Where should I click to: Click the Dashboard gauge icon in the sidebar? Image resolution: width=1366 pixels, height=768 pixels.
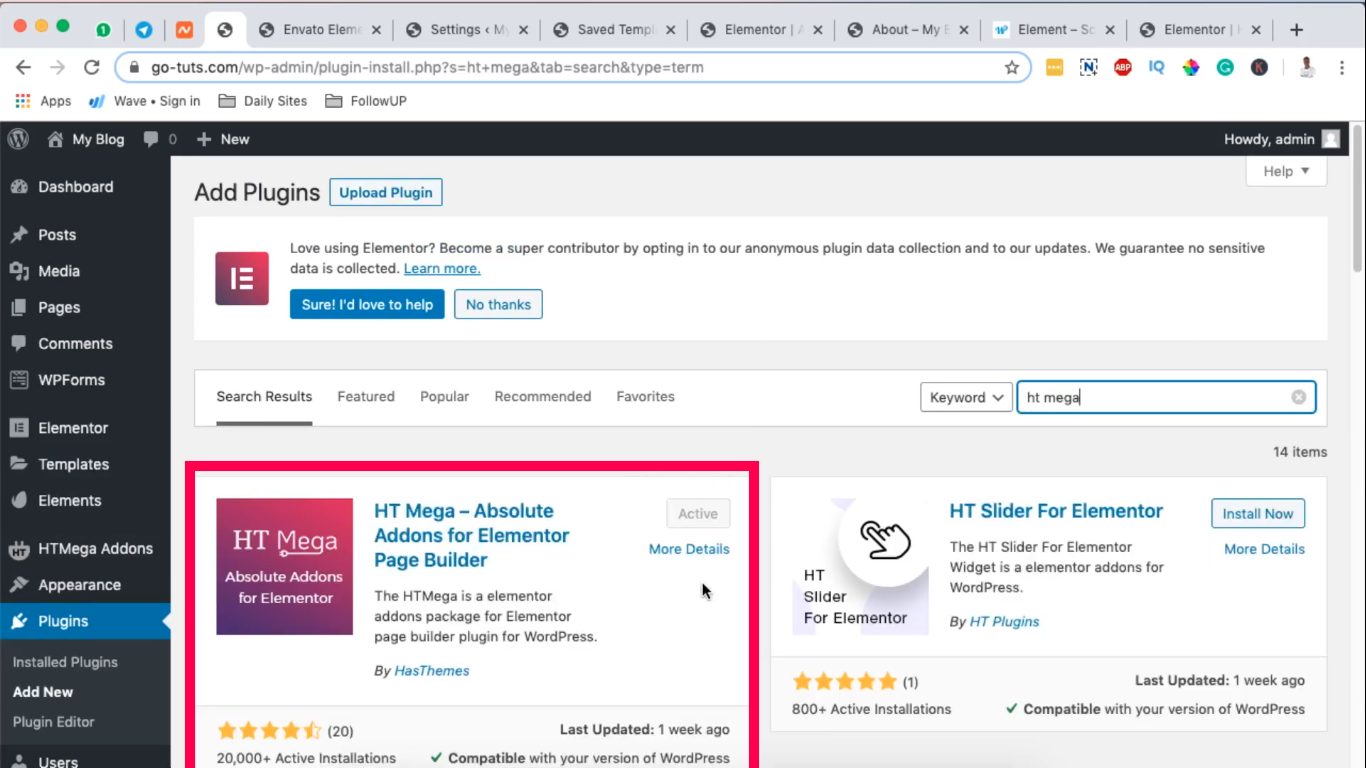coord(19,187)
